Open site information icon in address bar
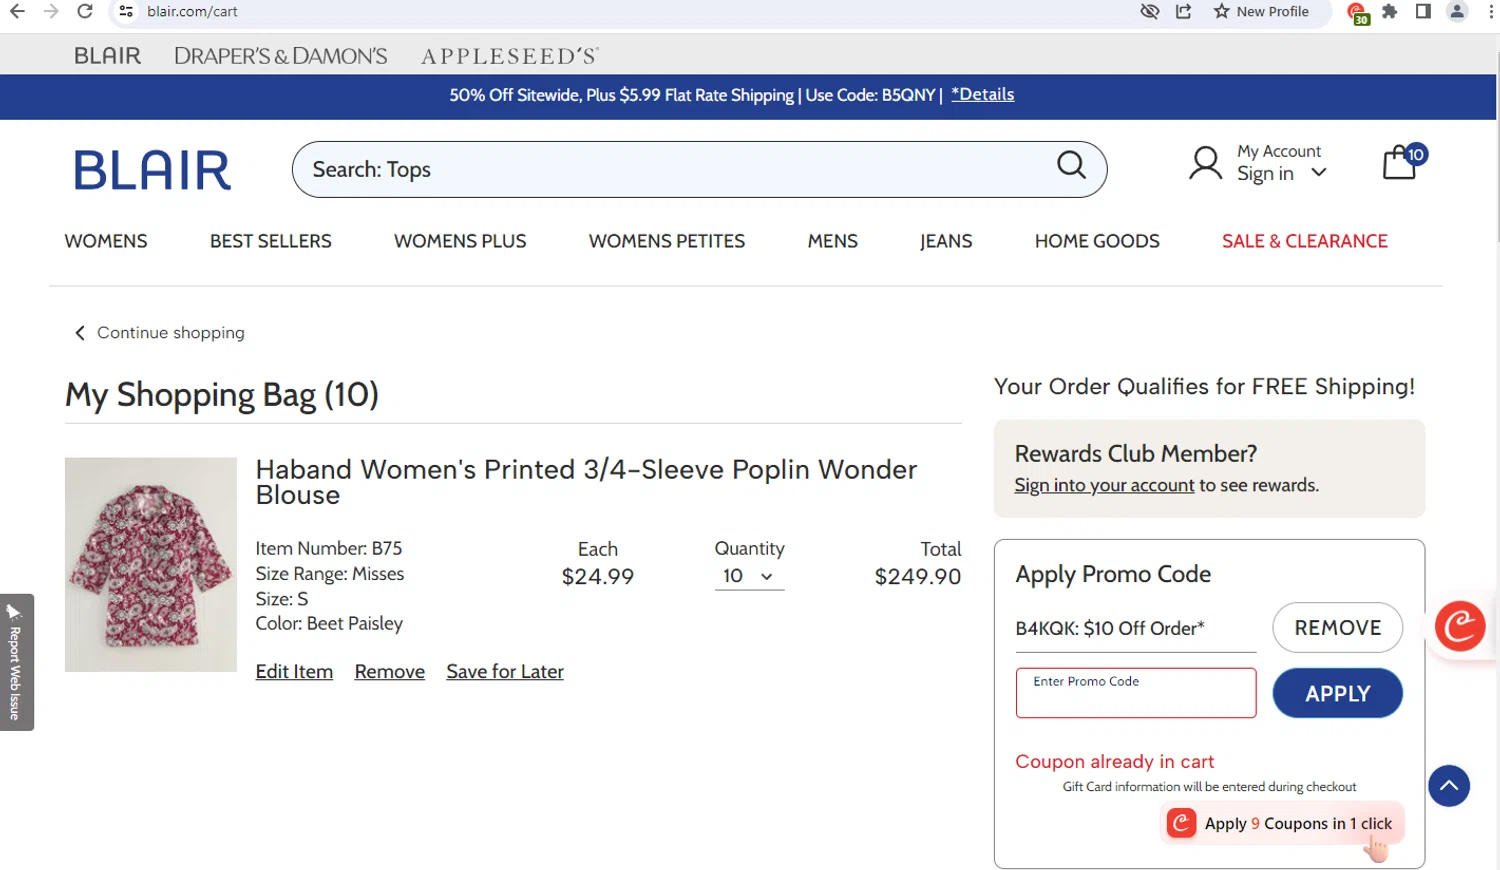Screen dimensions: 1500x870 (x=126, y=11)
